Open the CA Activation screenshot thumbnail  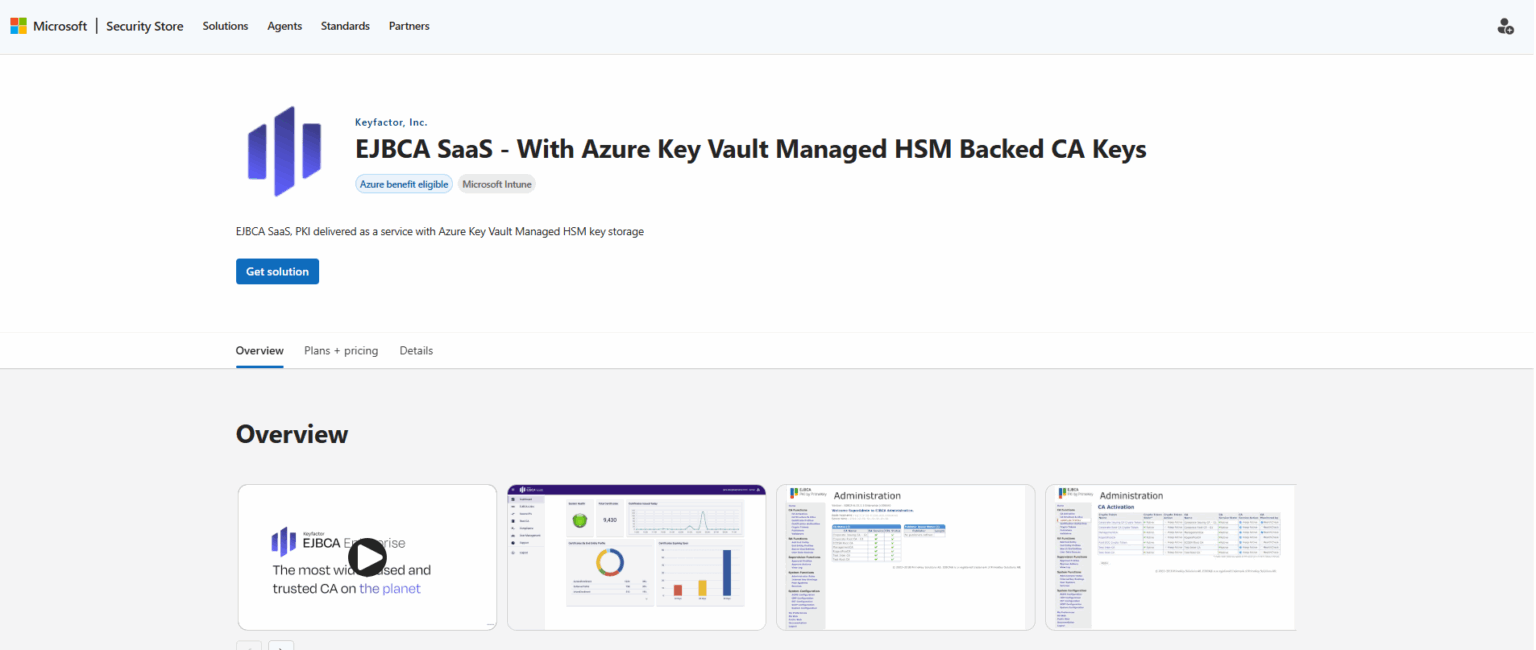[x=1170, y=557]
